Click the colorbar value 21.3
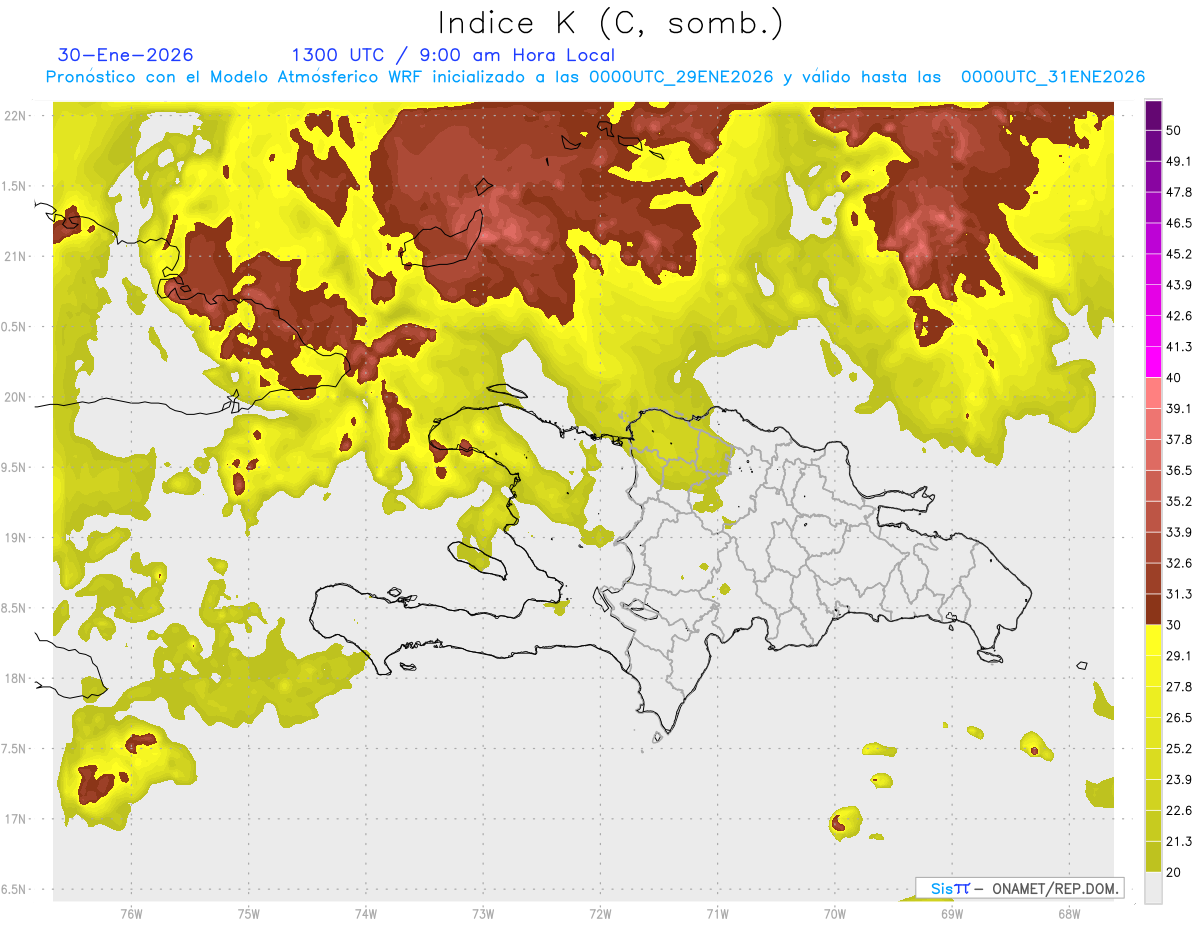This screenshot has width=1200, height=927. tap(1179, 842)
